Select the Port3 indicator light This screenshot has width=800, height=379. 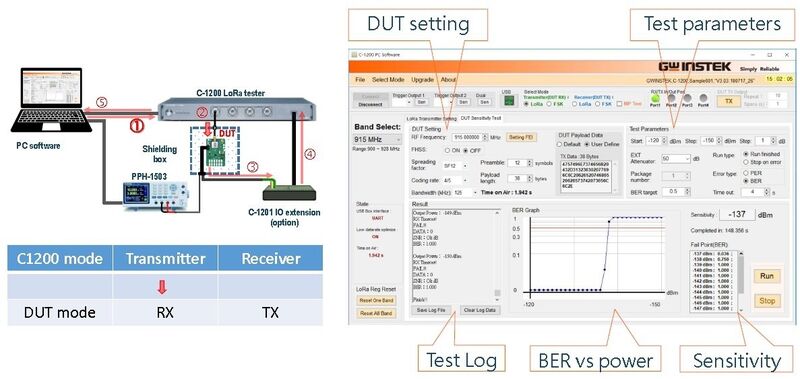tap(688, 98)
